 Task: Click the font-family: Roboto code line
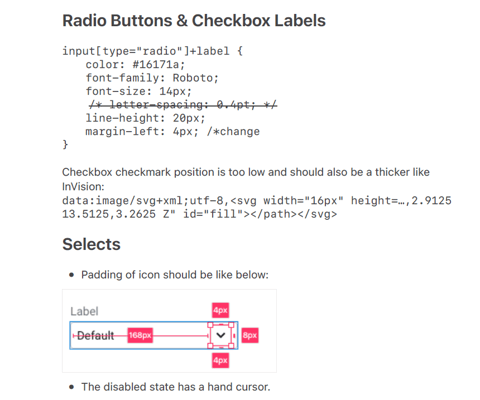click(152, 78)
